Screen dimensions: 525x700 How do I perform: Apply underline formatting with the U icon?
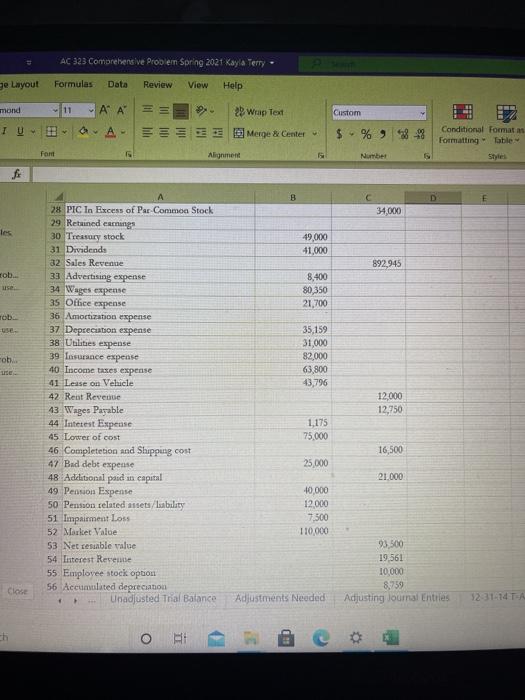coord(21,131)
